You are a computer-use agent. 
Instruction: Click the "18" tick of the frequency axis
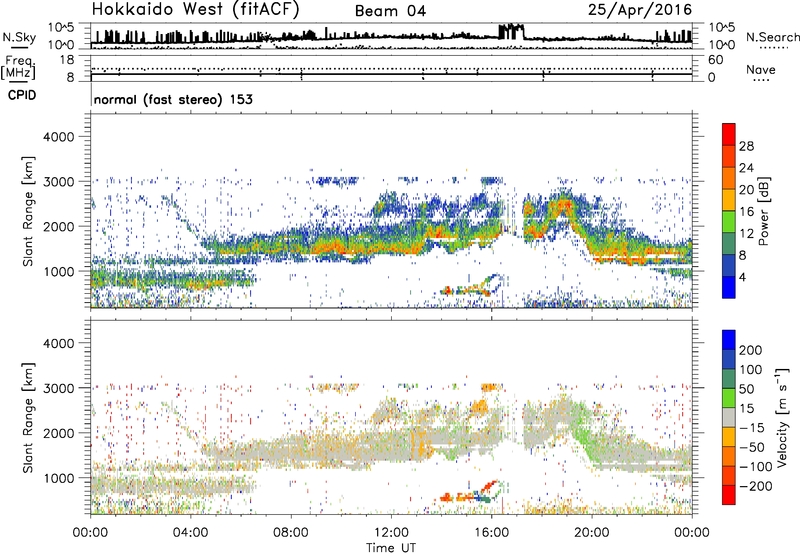coord(67,60)
